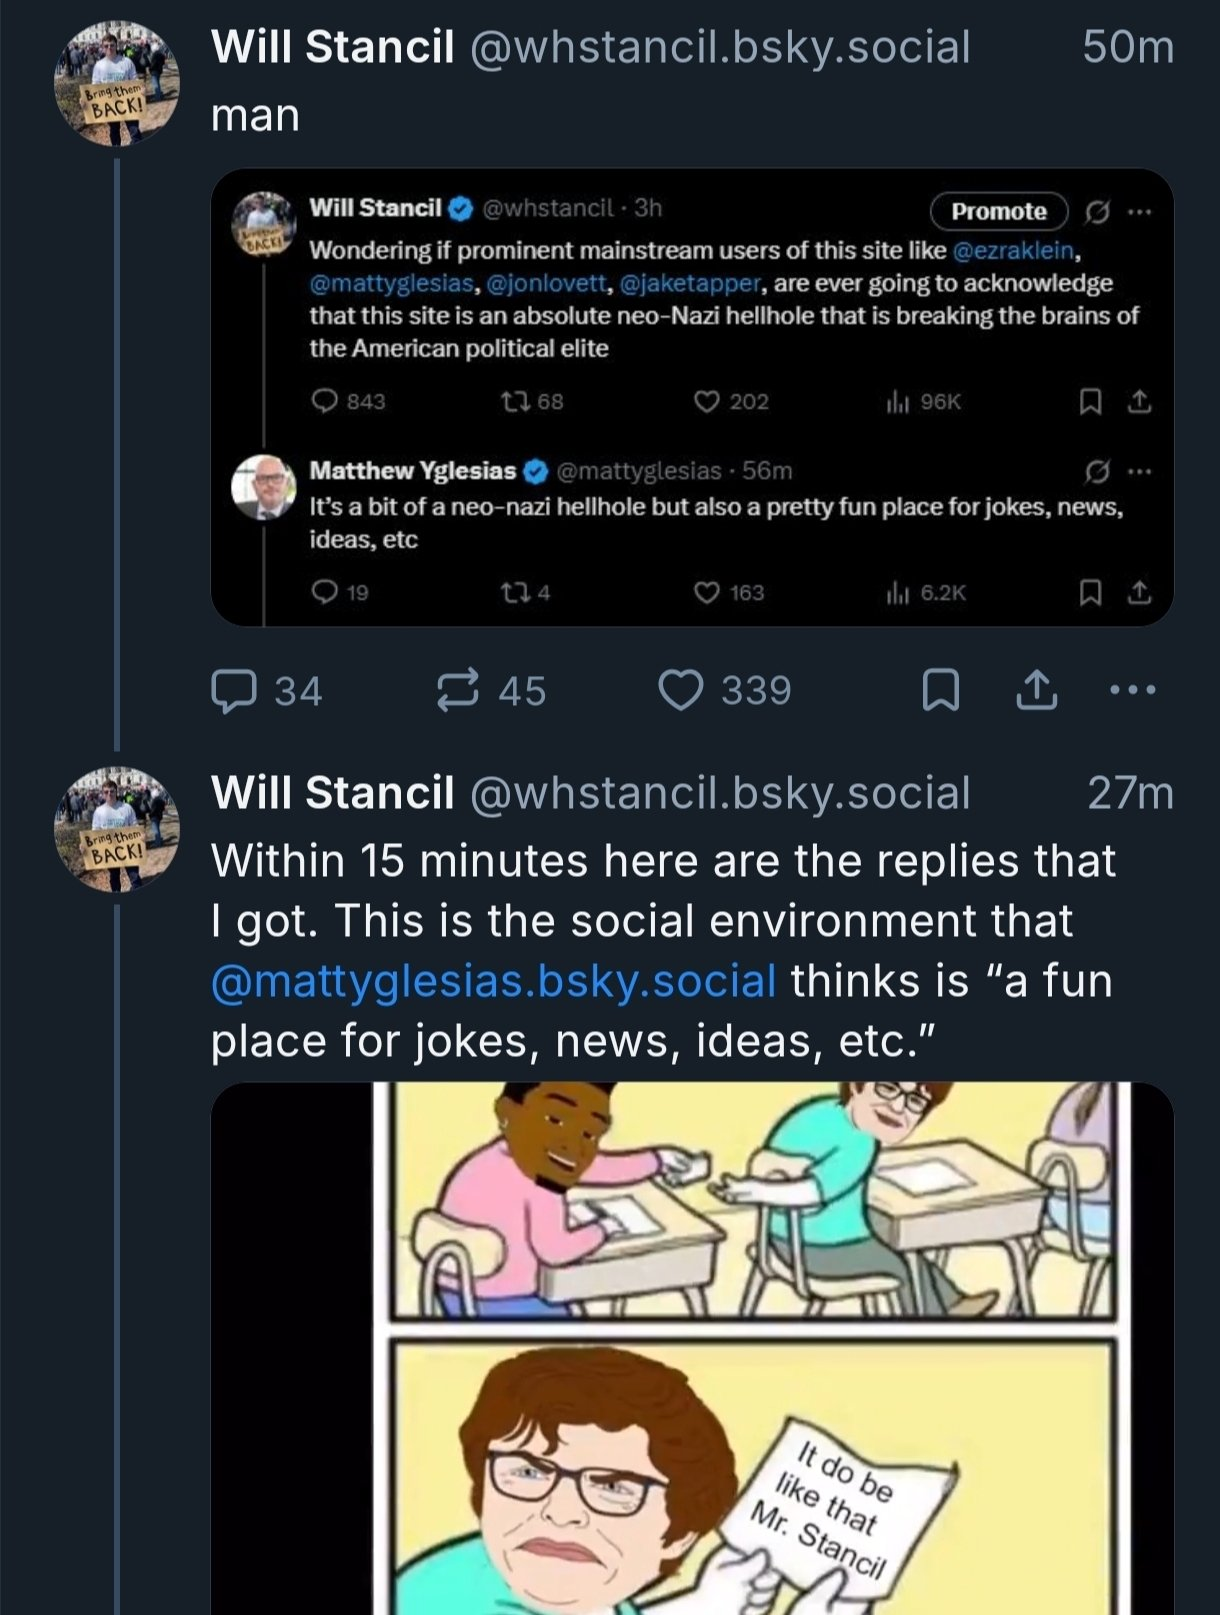This screenshot has height=1615, width=1220.
Task: Open the views chart icon showing 96K
Action: pyautogui.click(x=898, y=402)
